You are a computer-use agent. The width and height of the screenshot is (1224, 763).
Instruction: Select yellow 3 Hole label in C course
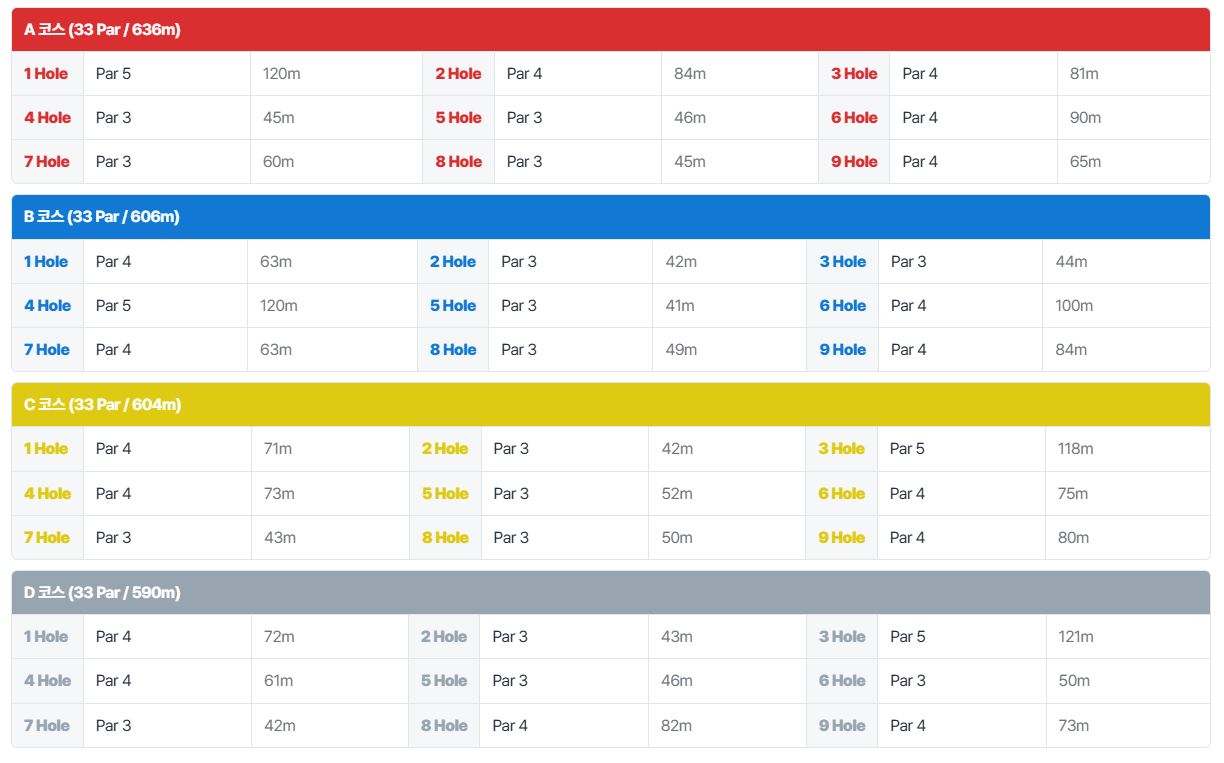tap(842, 448)
